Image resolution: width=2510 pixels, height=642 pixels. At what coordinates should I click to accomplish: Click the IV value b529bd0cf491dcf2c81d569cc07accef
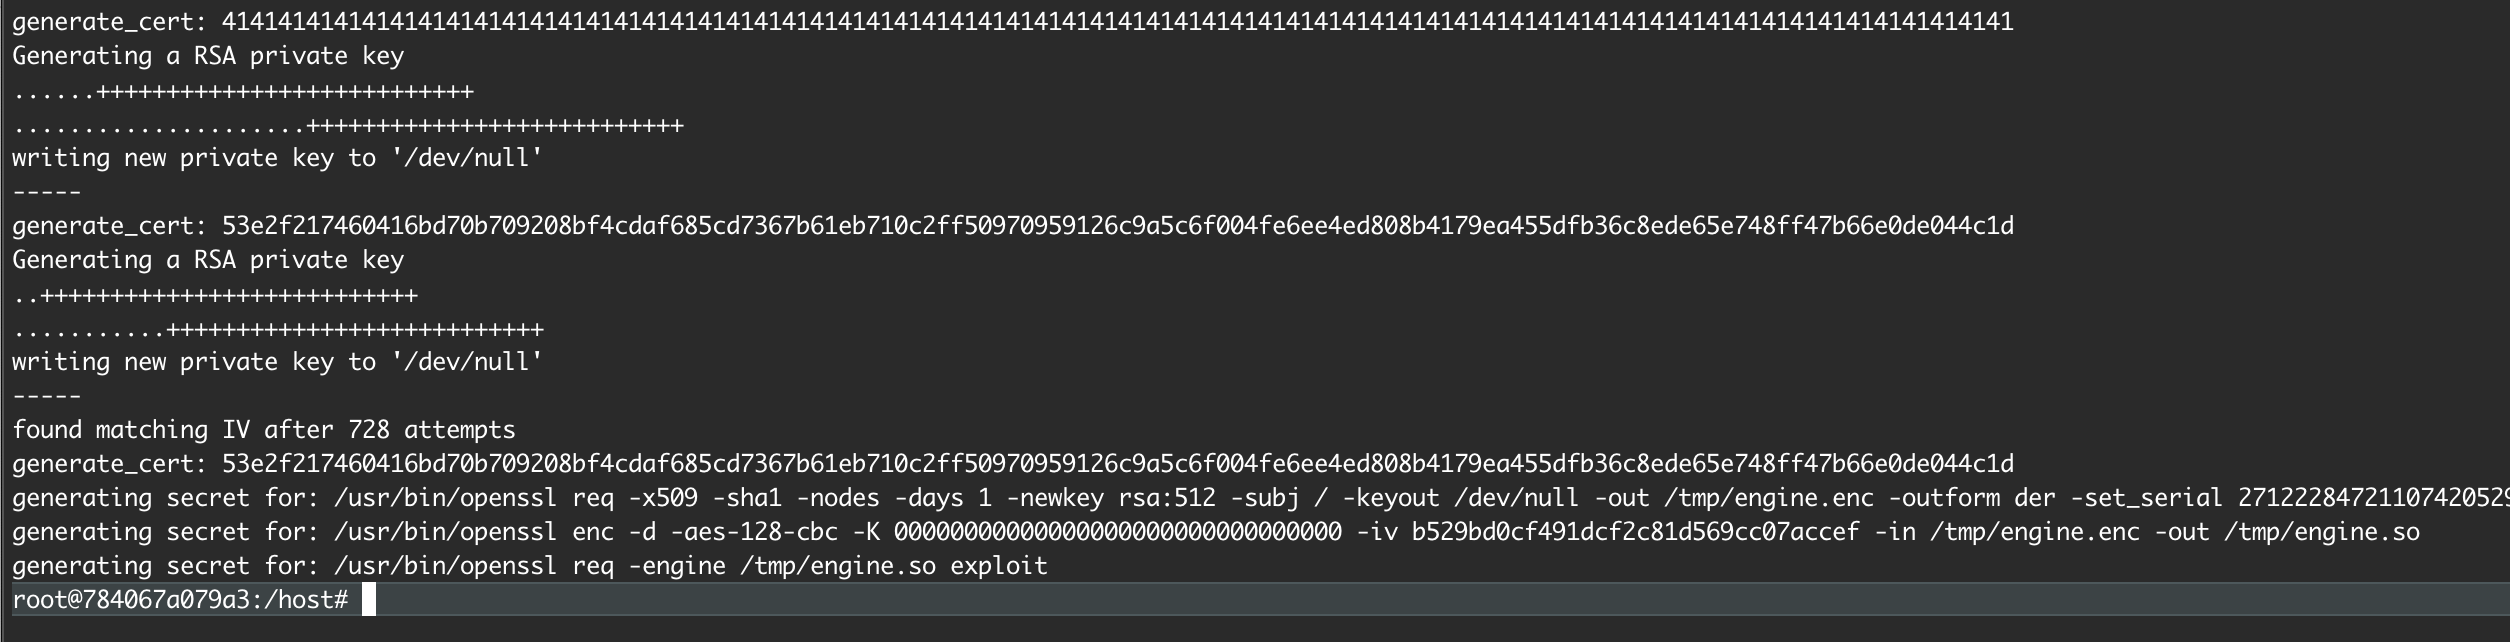(x=1635, y=532)
